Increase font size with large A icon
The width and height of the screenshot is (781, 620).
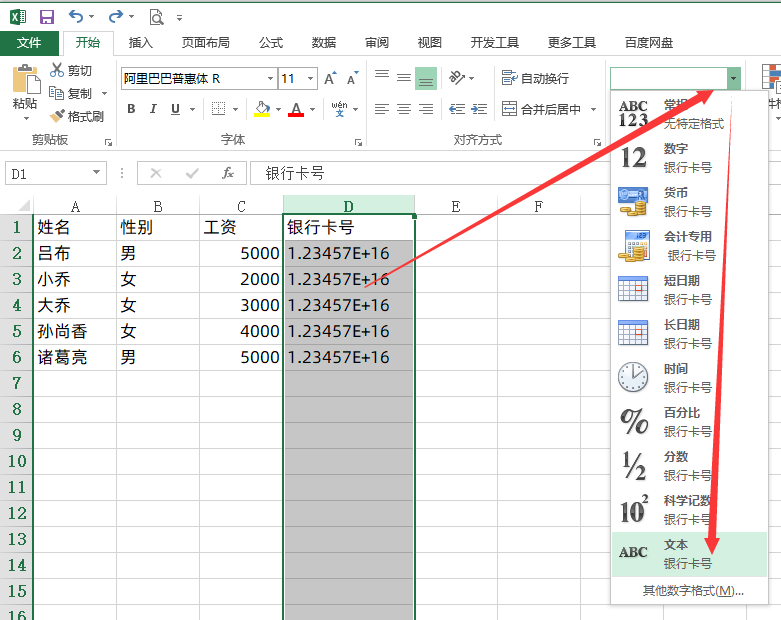[x=330, y=78]
